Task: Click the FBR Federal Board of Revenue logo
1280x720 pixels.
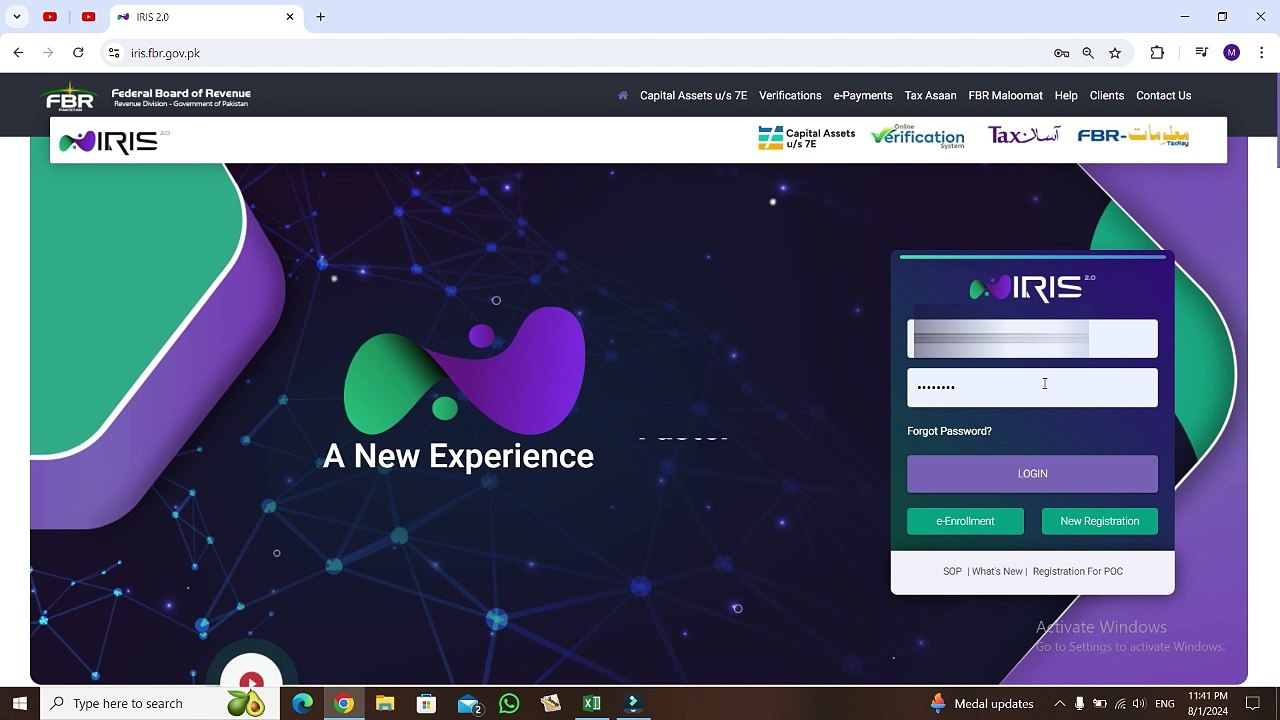Action: (x=147, y=97)
